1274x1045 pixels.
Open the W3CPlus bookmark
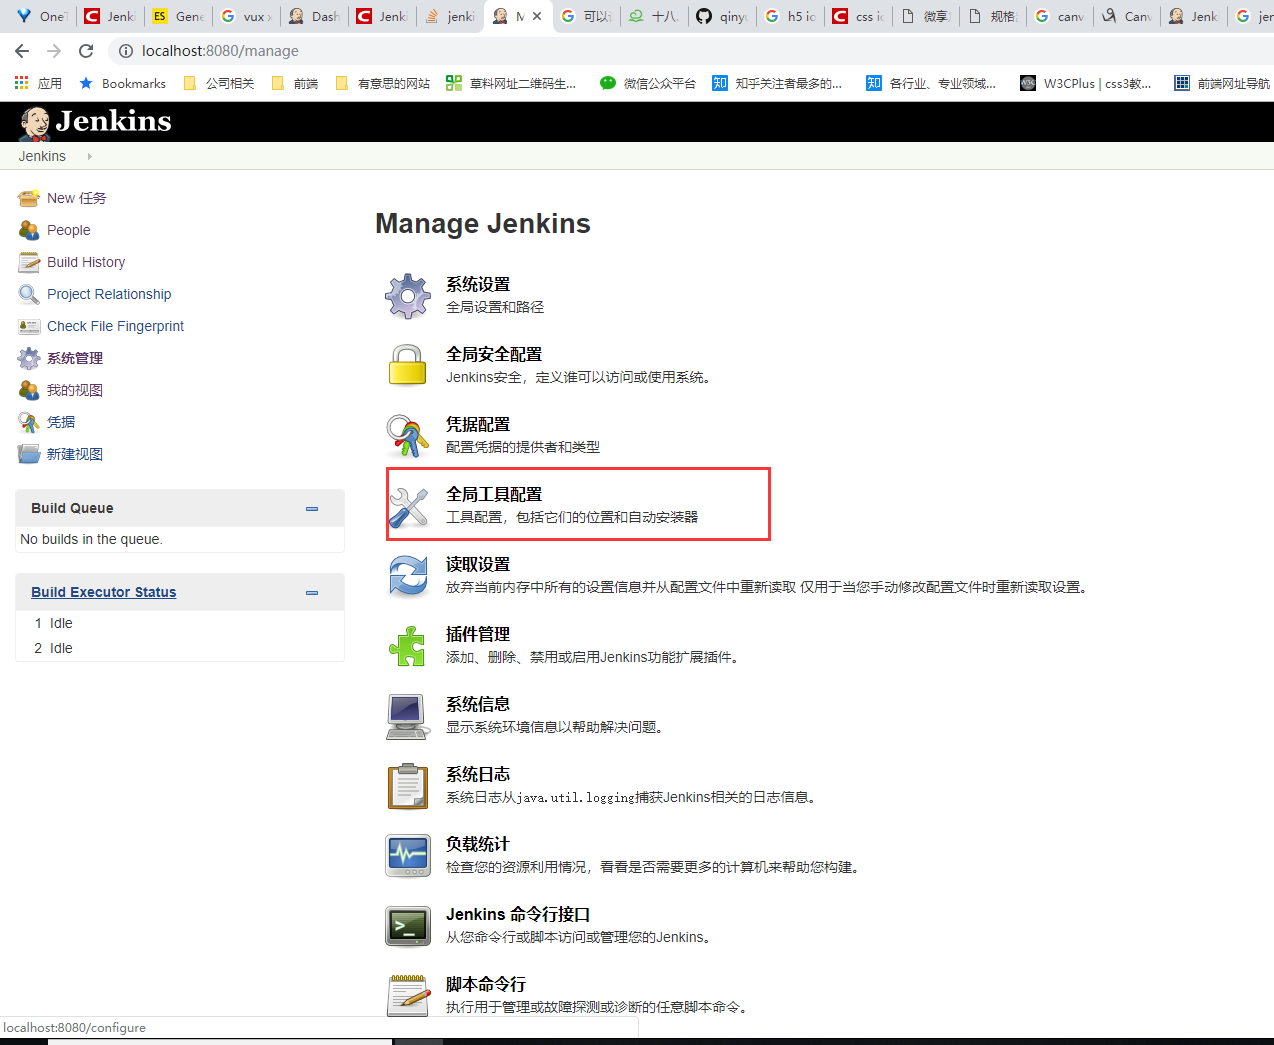coord(1086,83)
